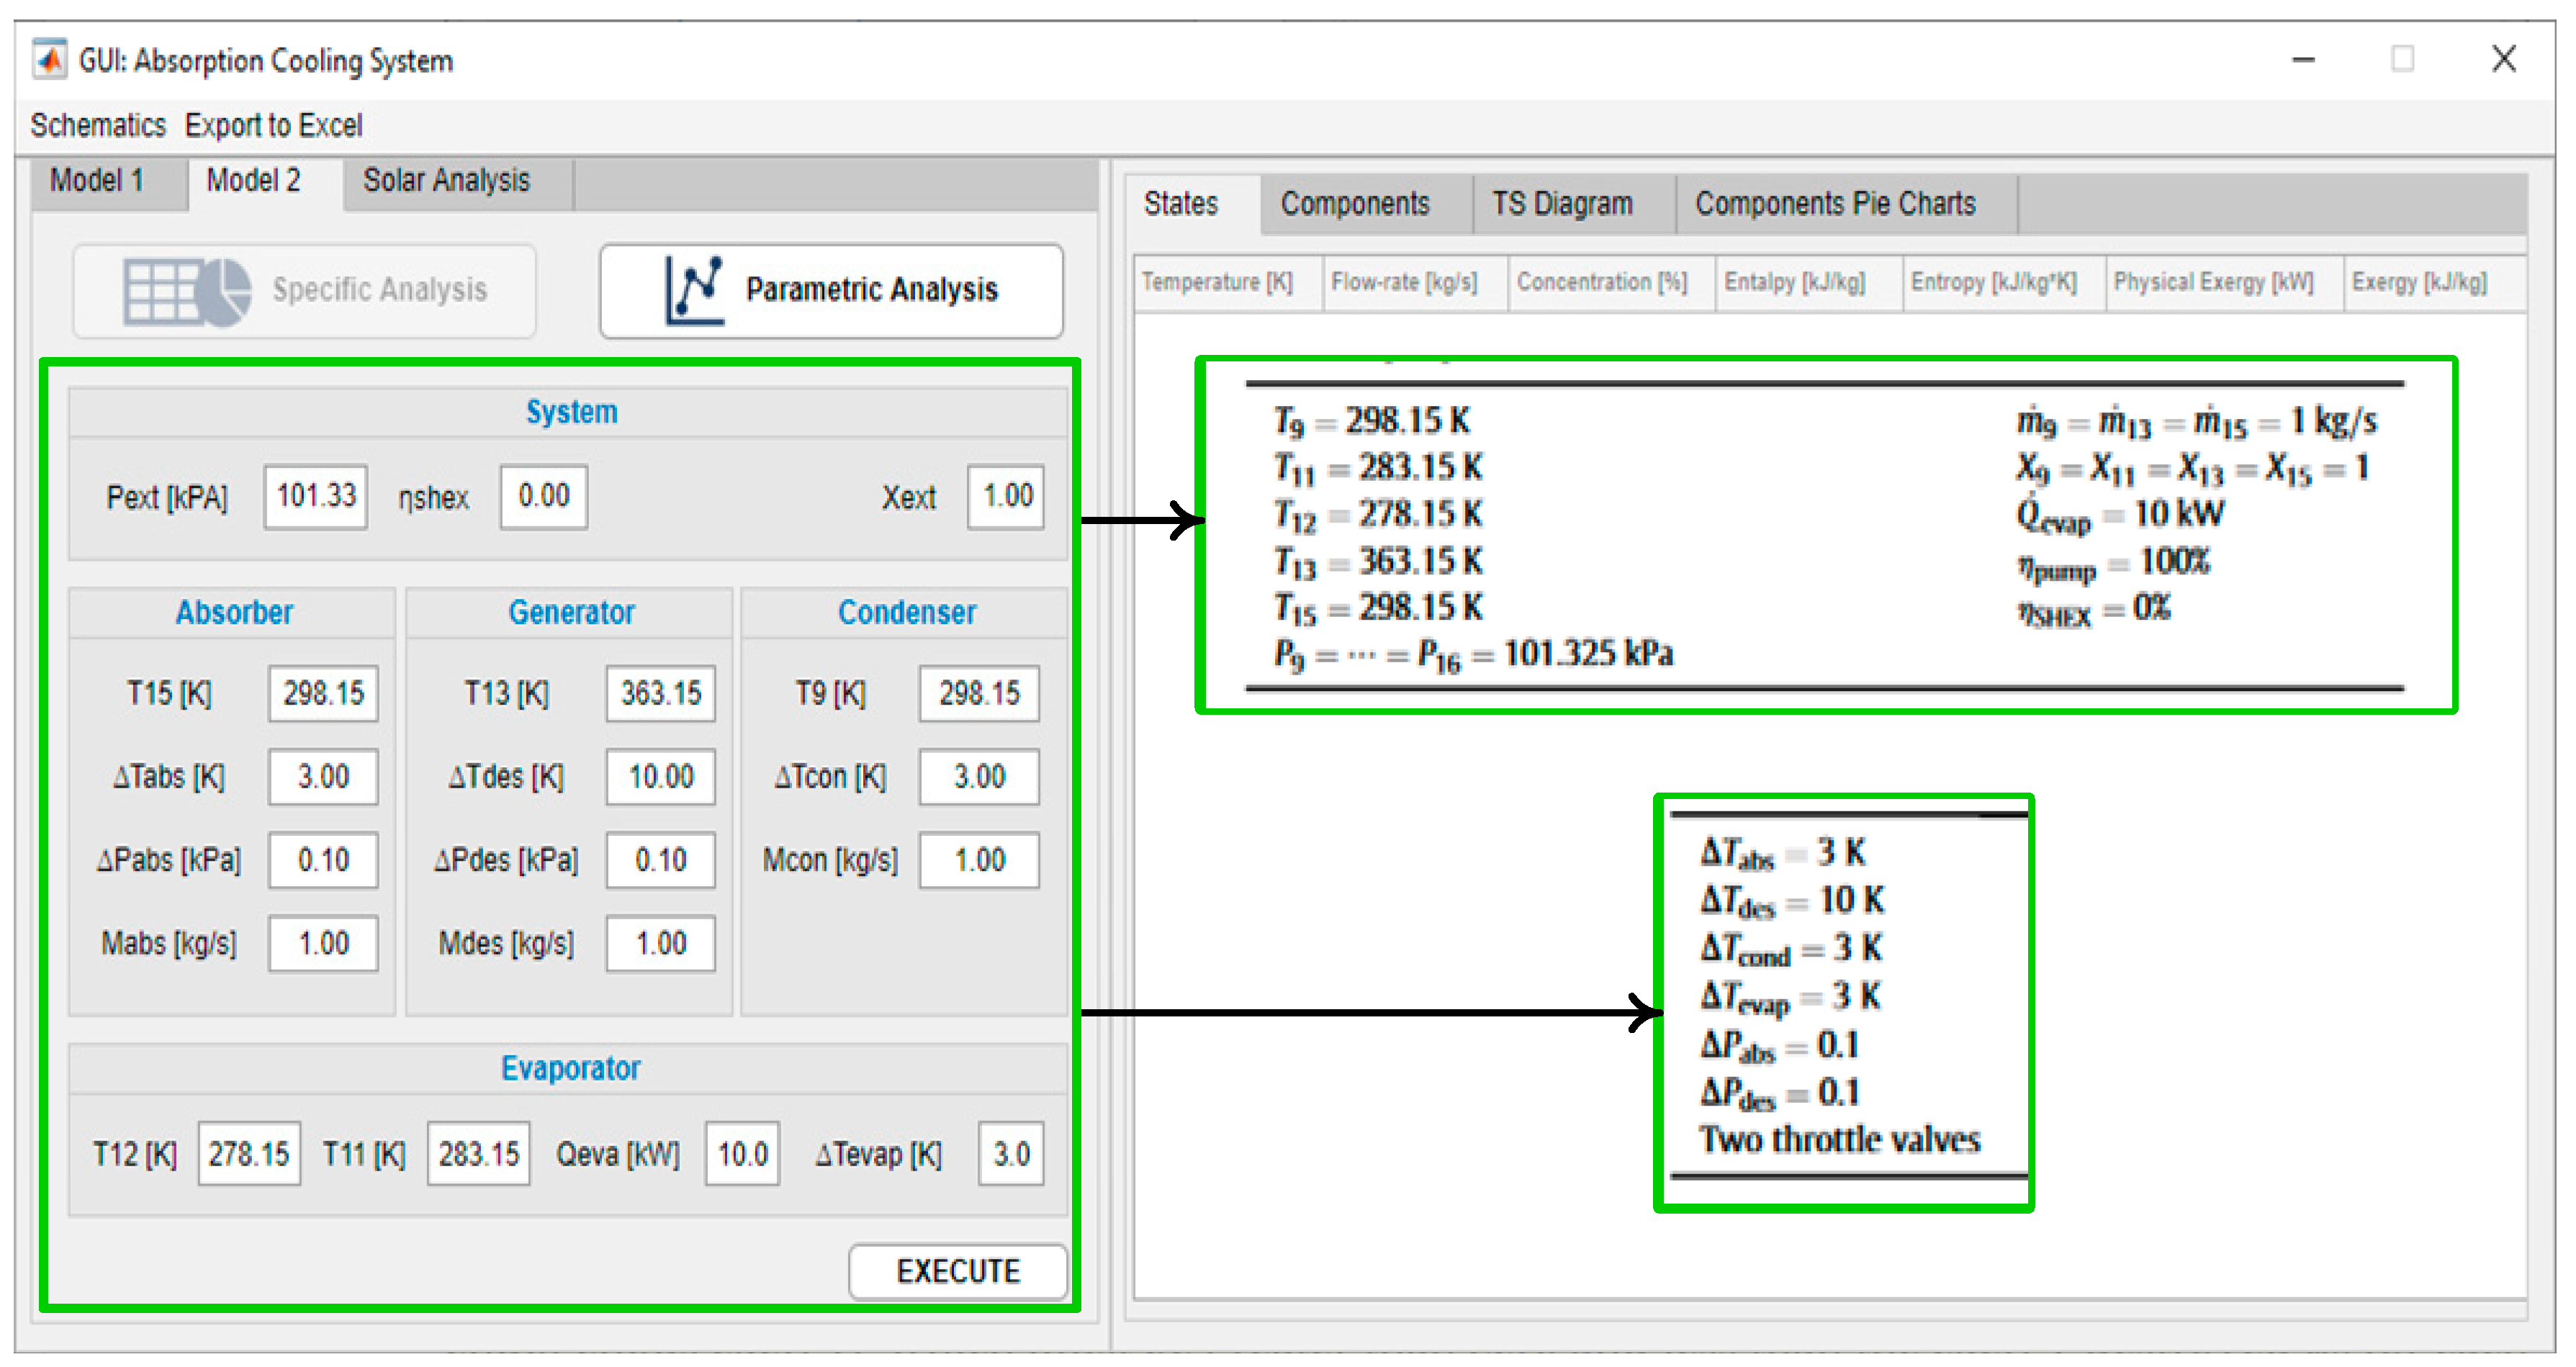2576x1367 pixels.
Task: Click the MATLAB app icon in title bar
Action: [x=50, y=59]
